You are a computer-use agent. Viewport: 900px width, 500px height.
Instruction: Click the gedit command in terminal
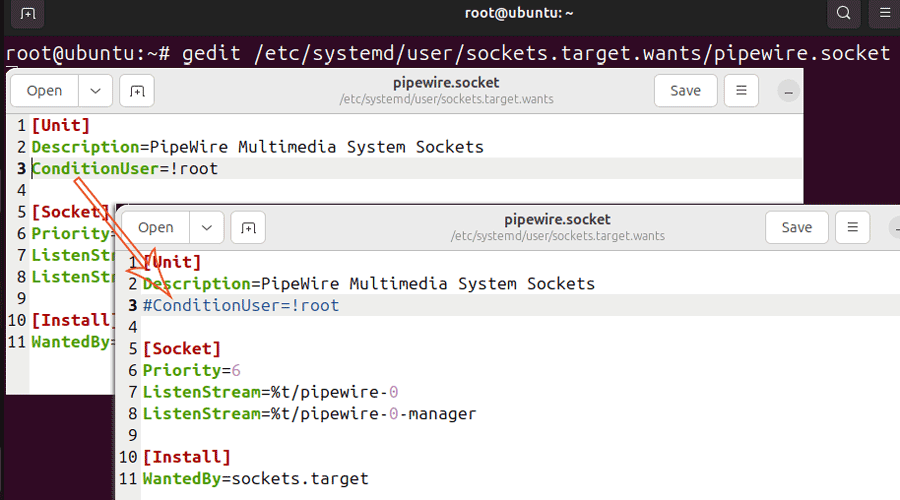[536, 53]
